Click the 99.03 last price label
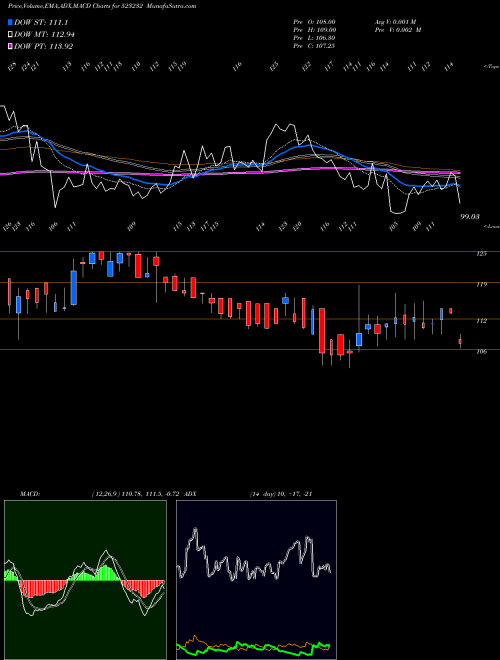 (x=470, y=216)
